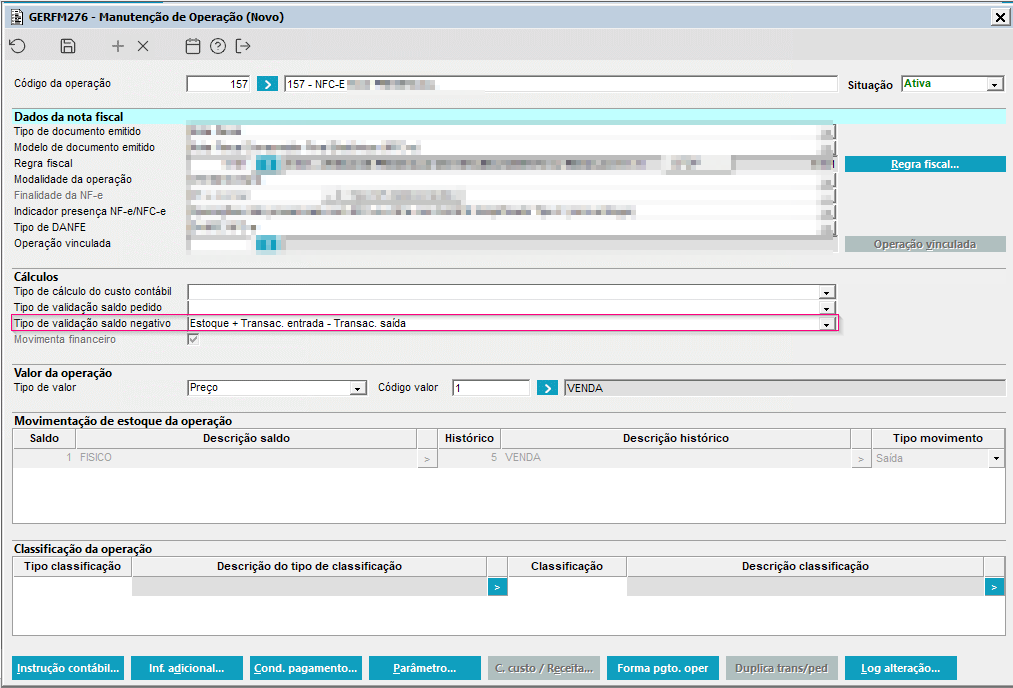Click the lookup arrow after Descrição do tipo de classificação

tap(497, 587)
